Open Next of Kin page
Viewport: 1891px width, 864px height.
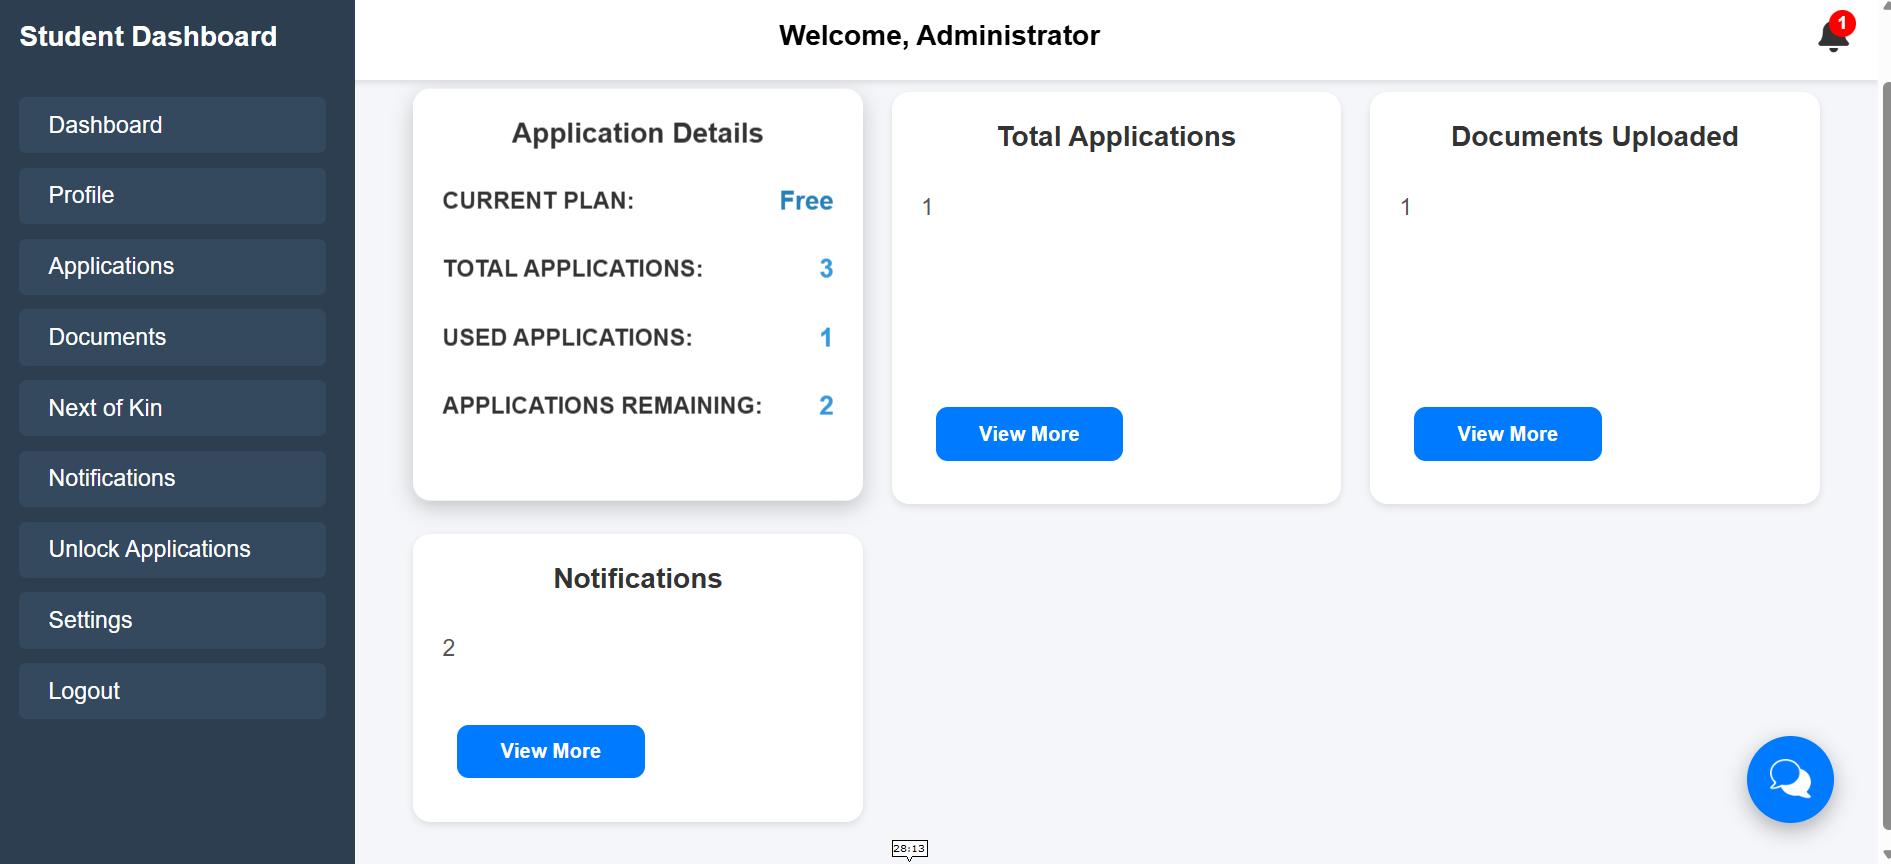coord(172,408)
